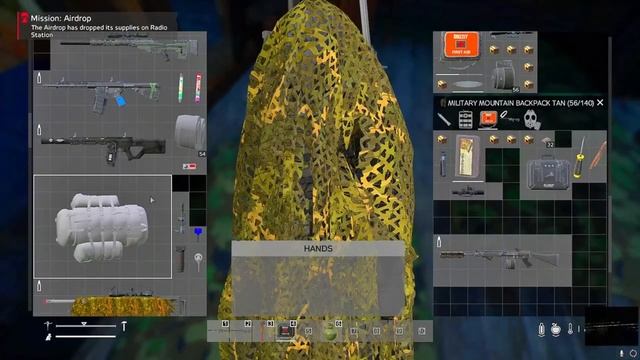Select the assault rifle with the blue tag
Image resolution: width=640 pixels, height=360 pixels.
click(101, 93)
